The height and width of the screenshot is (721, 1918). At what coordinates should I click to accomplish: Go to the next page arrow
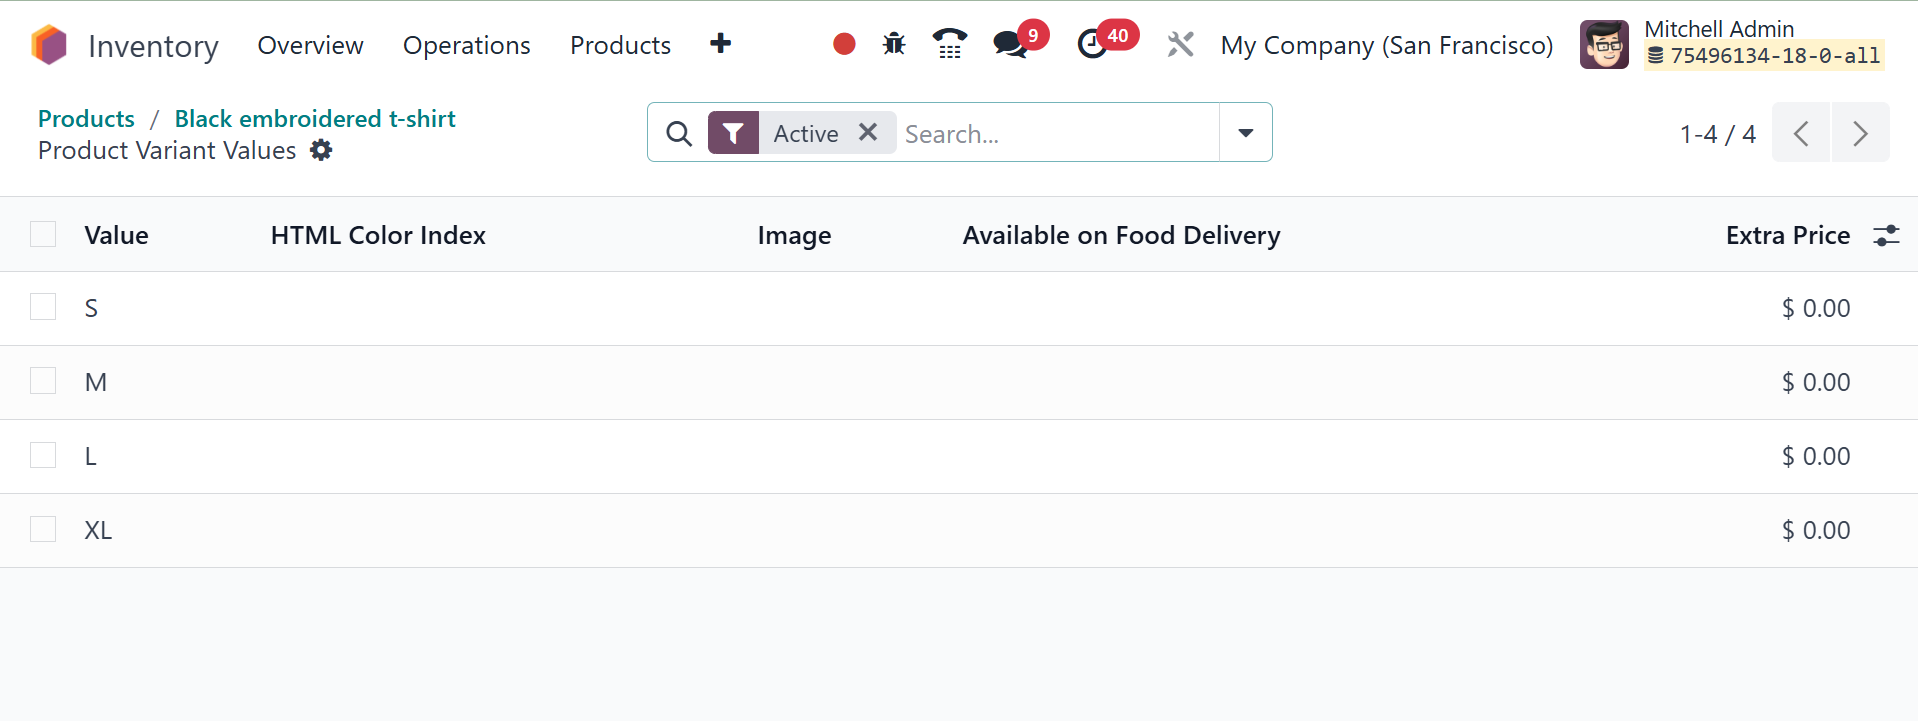(1860, 133)
